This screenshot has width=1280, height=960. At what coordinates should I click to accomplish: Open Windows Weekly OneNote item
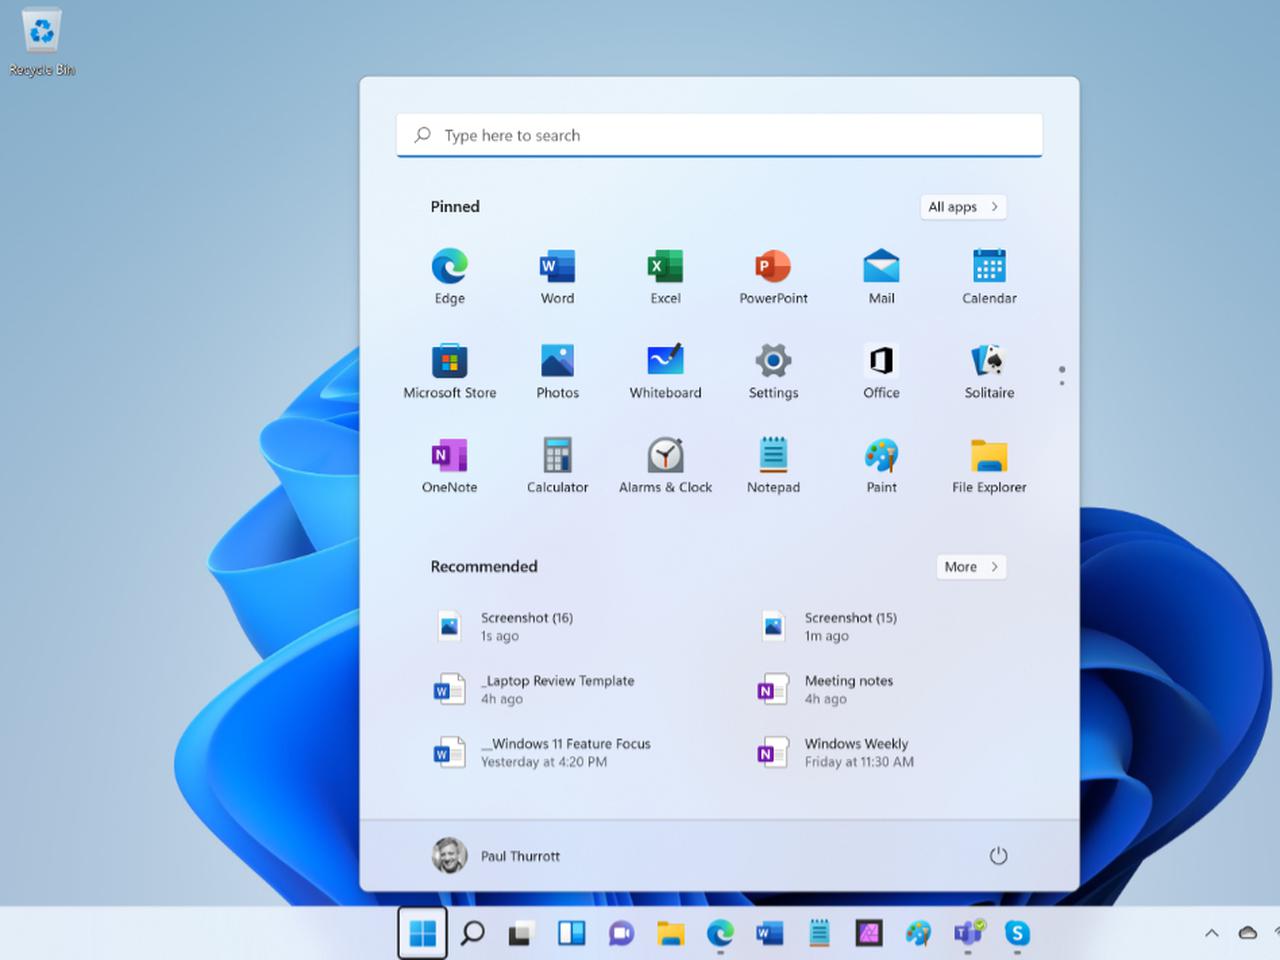coord(836,752)
